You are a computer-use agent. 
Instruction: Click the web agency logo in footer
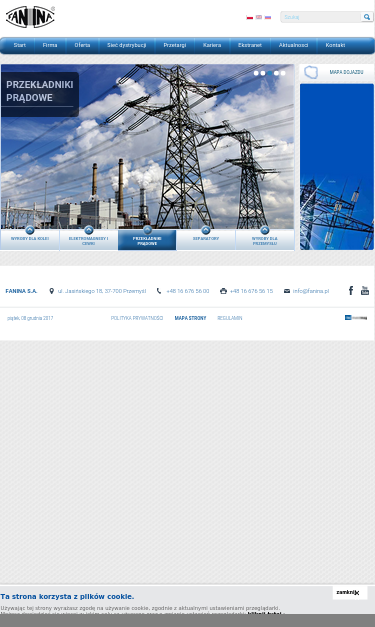click(x=356, y=318)
